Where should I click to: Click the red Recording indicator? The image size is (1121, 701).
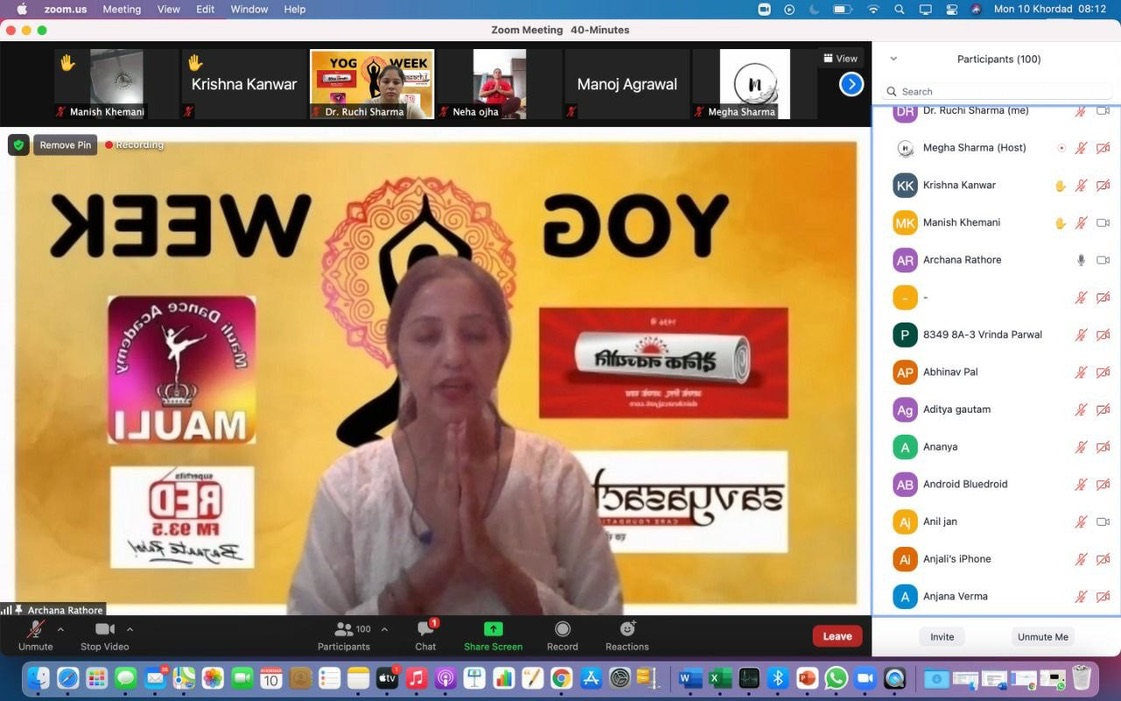[x=134, y=145]
